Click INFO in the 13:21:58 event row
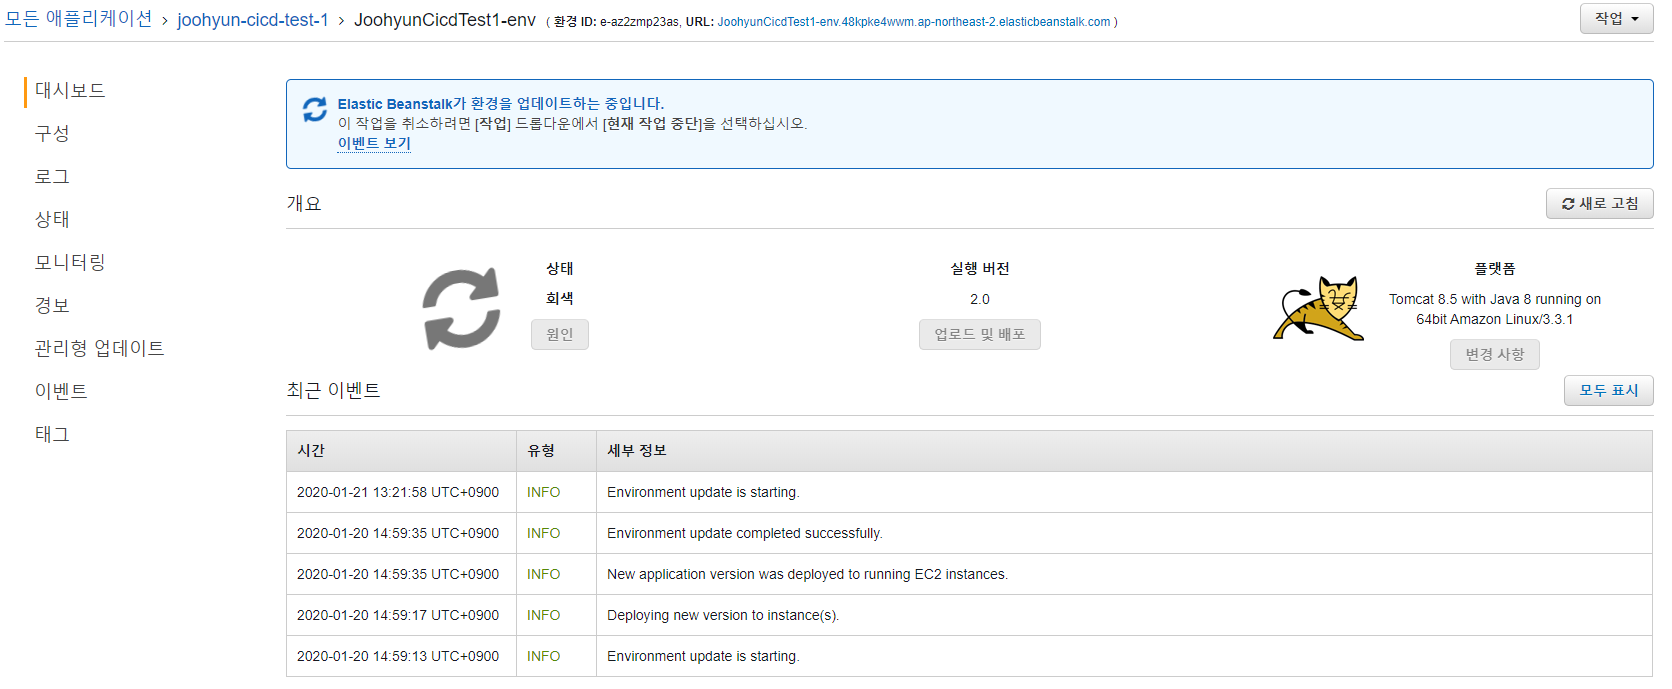 tap(544, 493)
